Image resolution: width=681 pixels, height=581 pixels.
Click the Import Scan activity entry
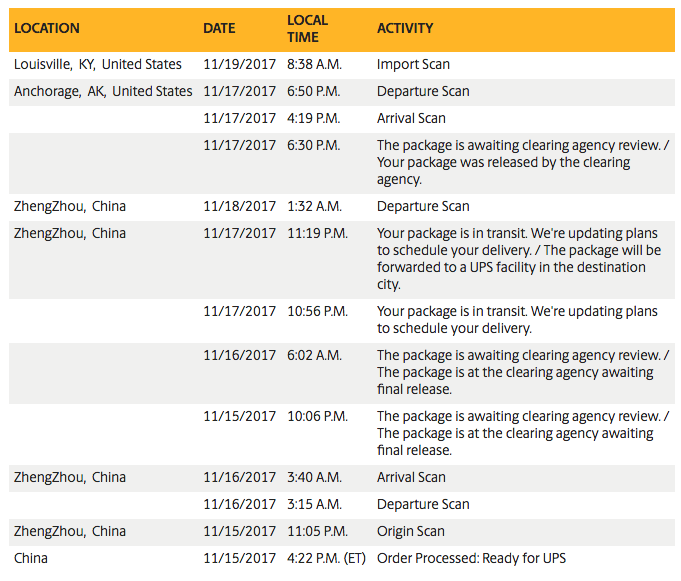tap(413, 64)
